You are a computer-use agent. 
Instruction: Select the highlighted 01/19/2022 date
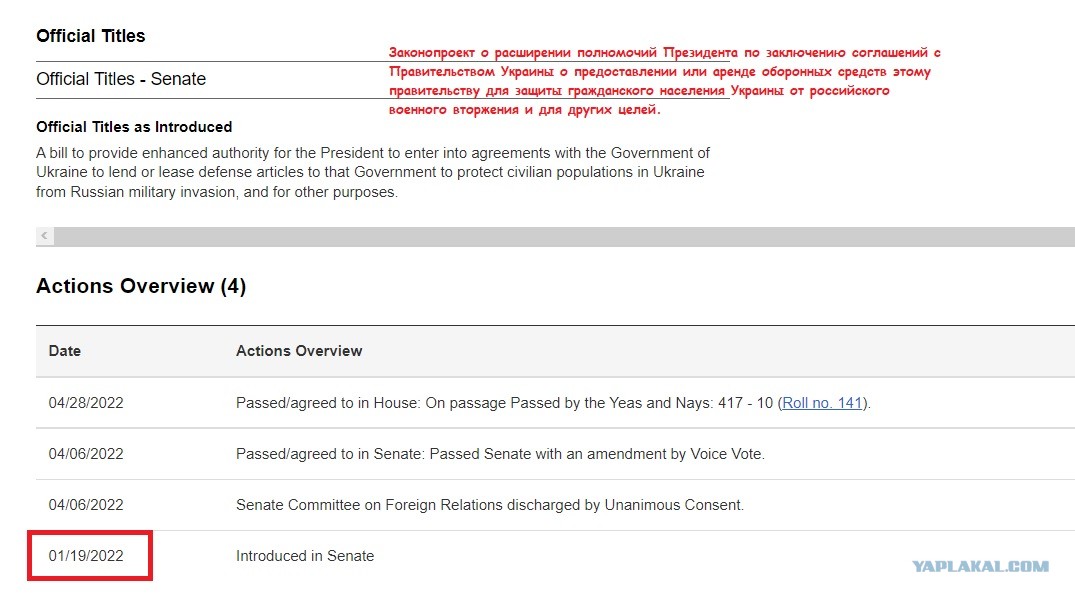tap(86, 556)
